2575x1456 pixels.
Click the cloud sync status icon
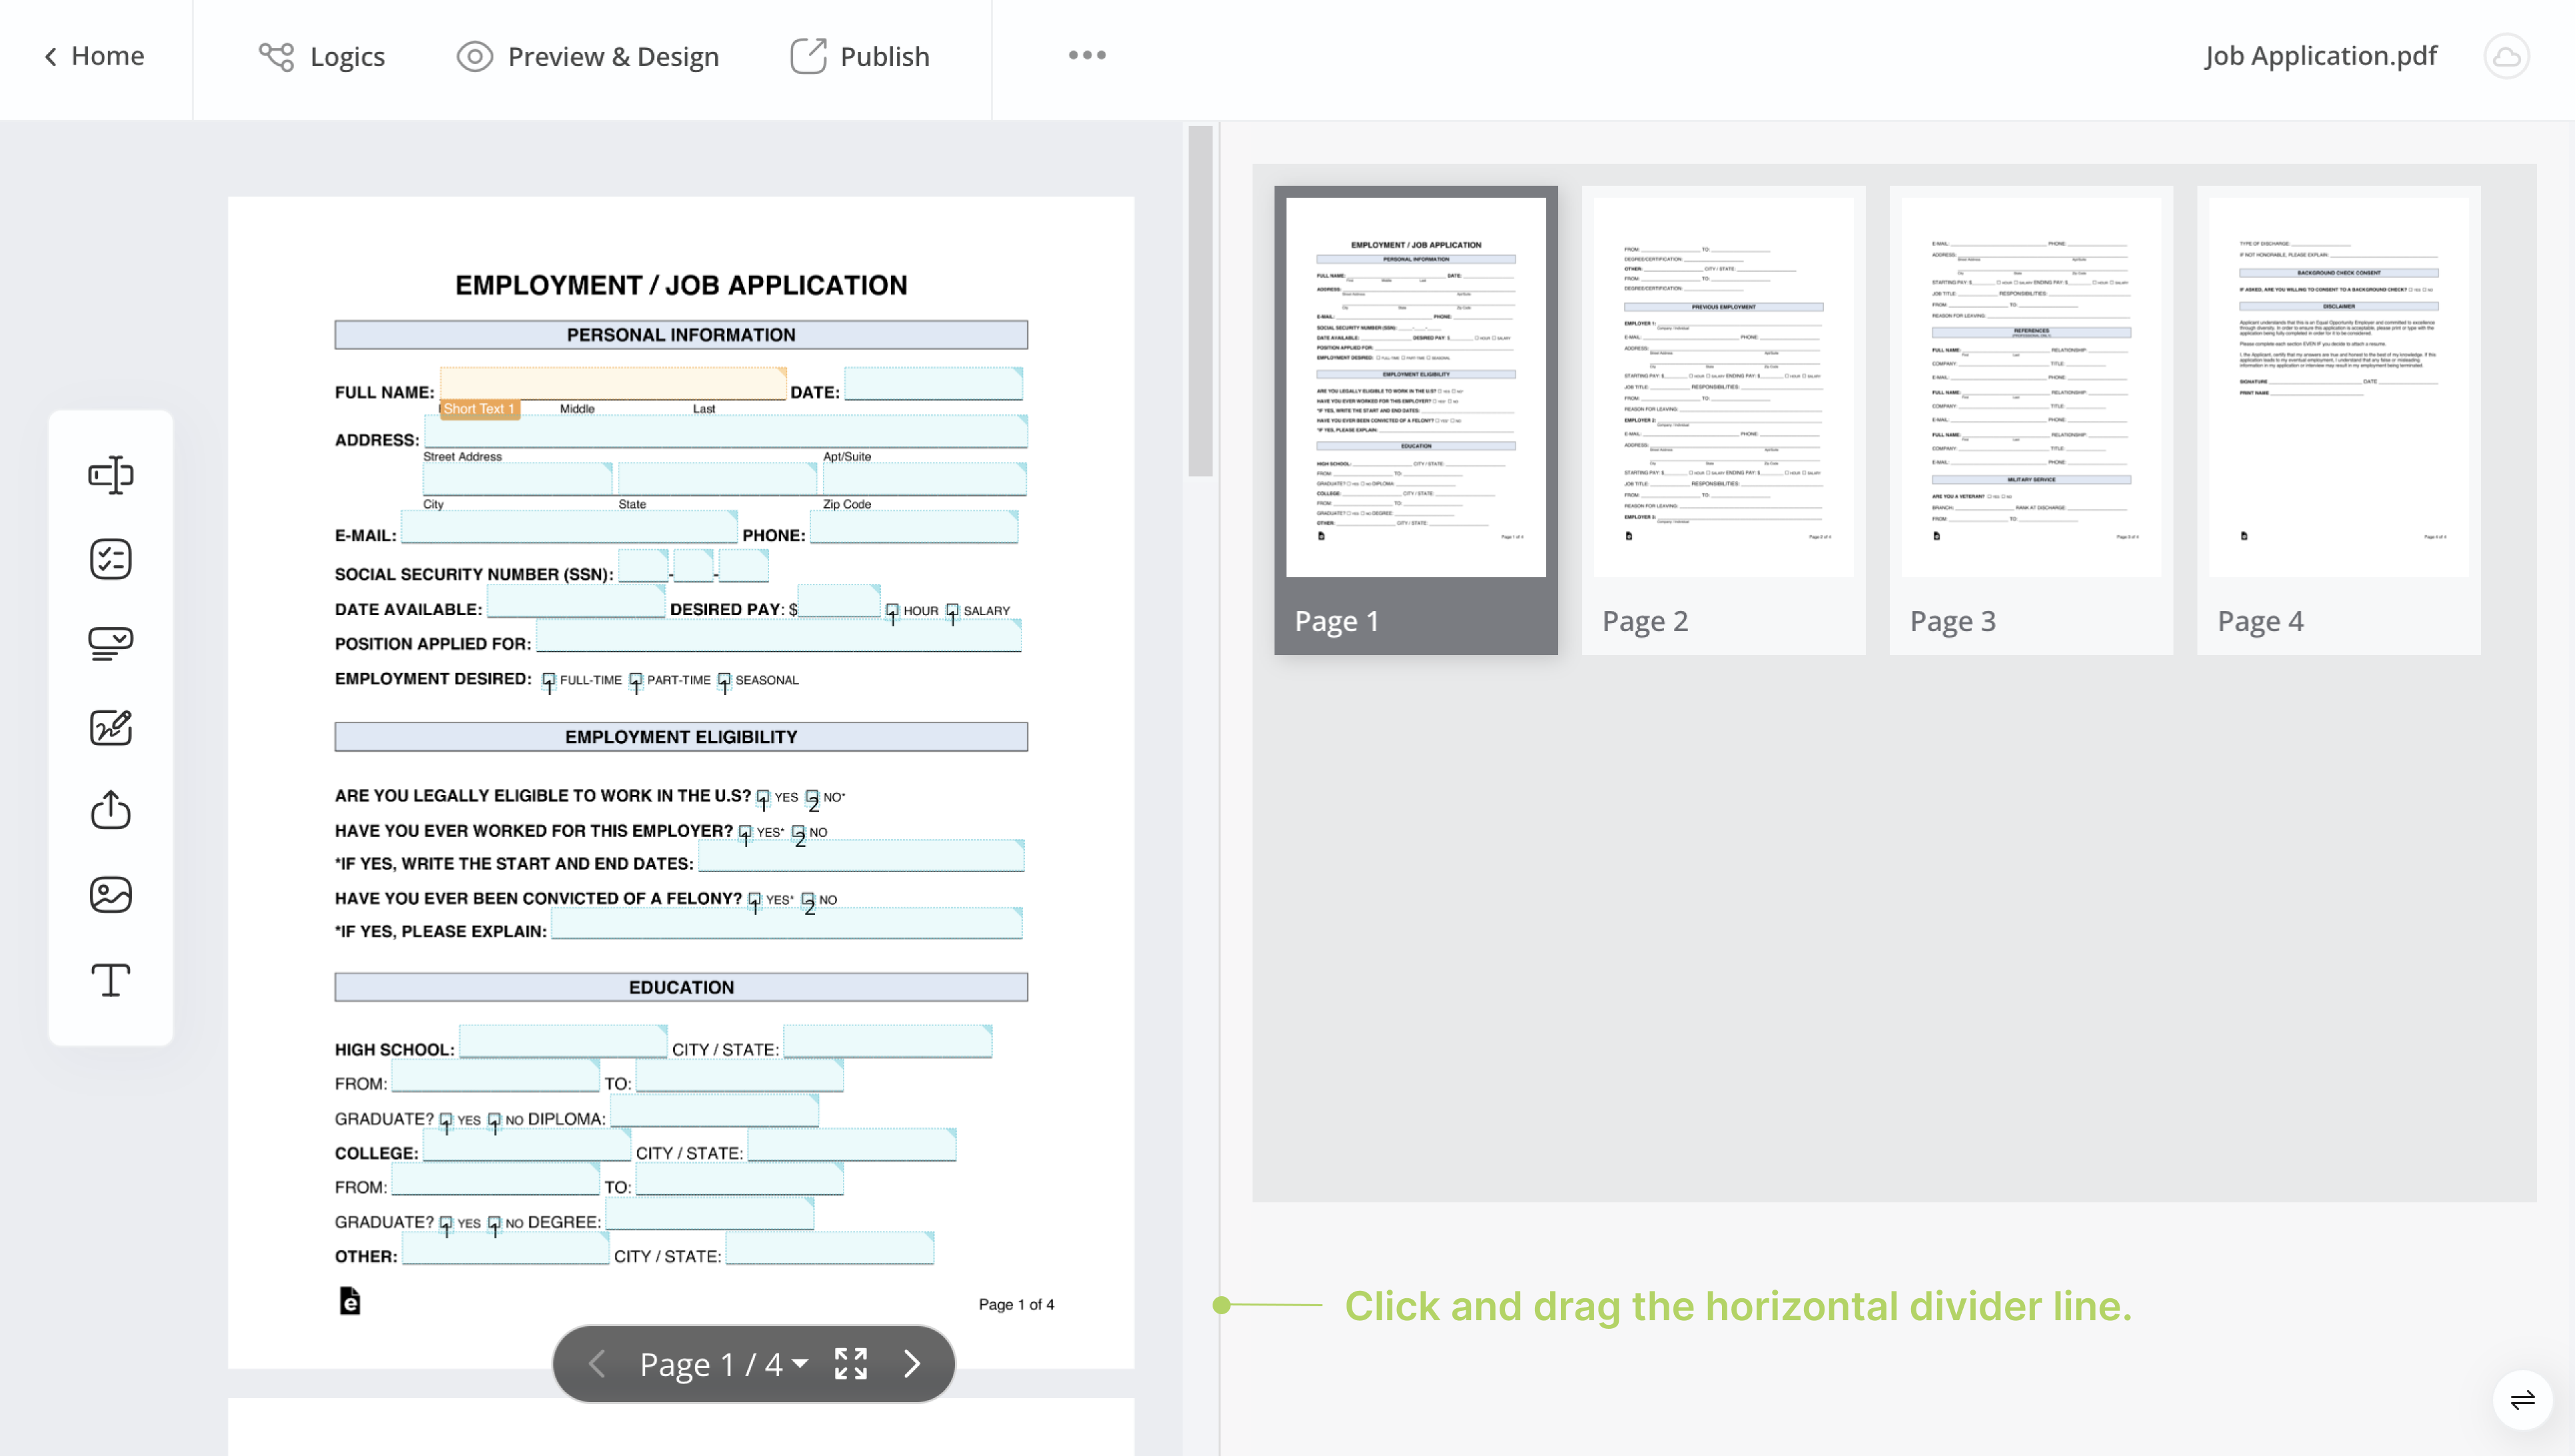click(2506, 56)
